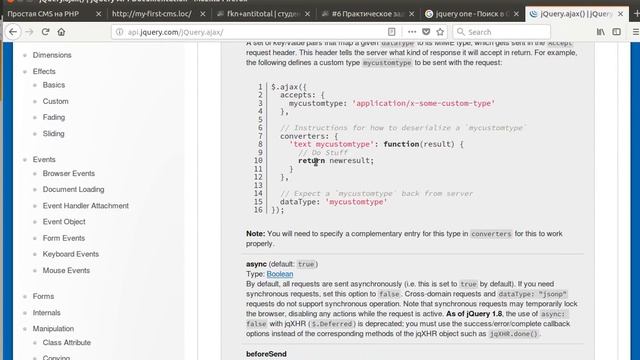Screen dimensions: 640x360
Task: Open the Effects category link
Action: (44, 71)
